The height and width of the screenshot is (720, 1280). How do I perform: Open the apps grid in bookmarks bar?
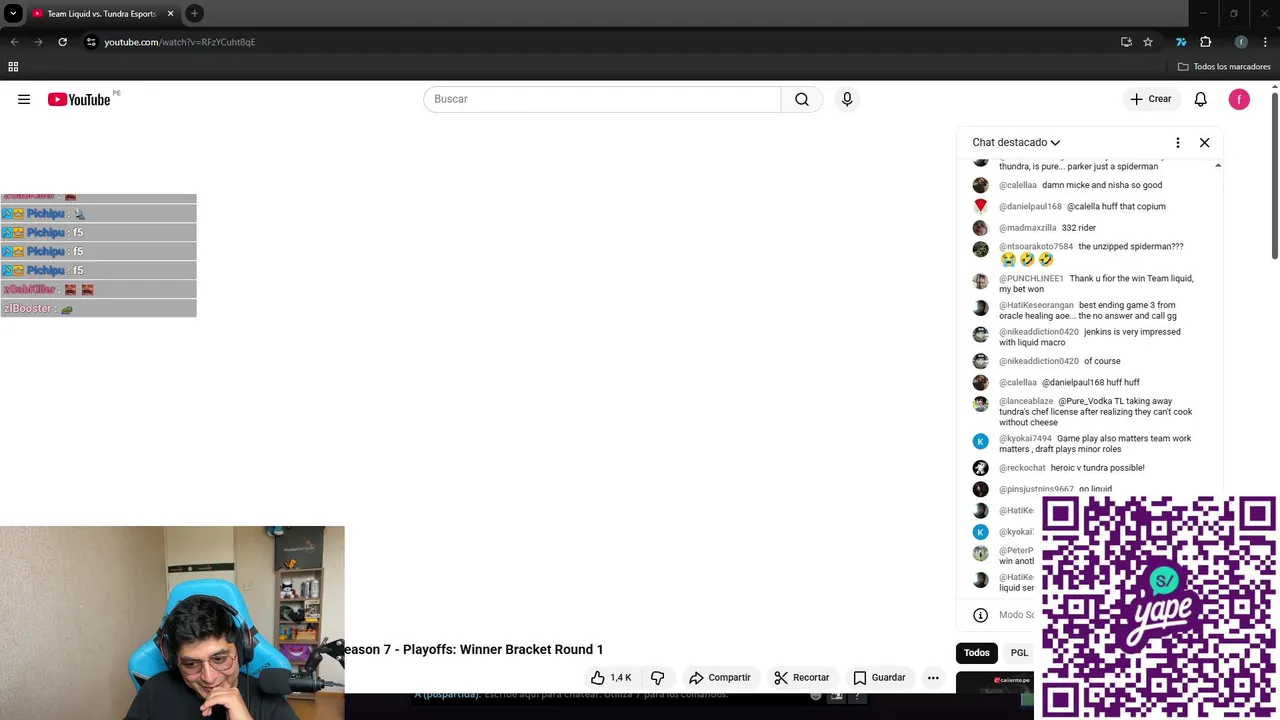pos(13,67)
